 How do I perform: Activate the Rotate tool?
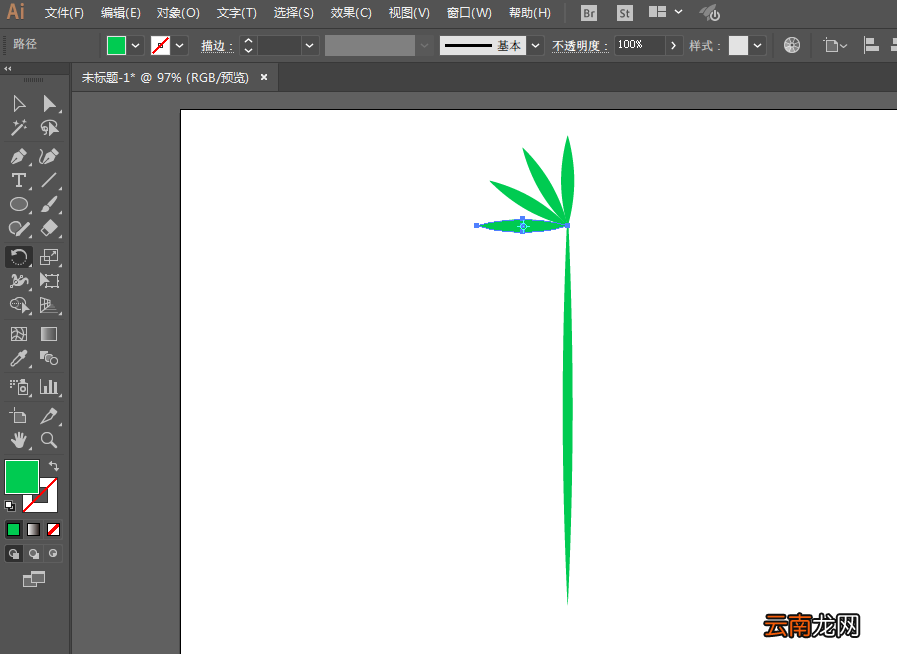19,257
